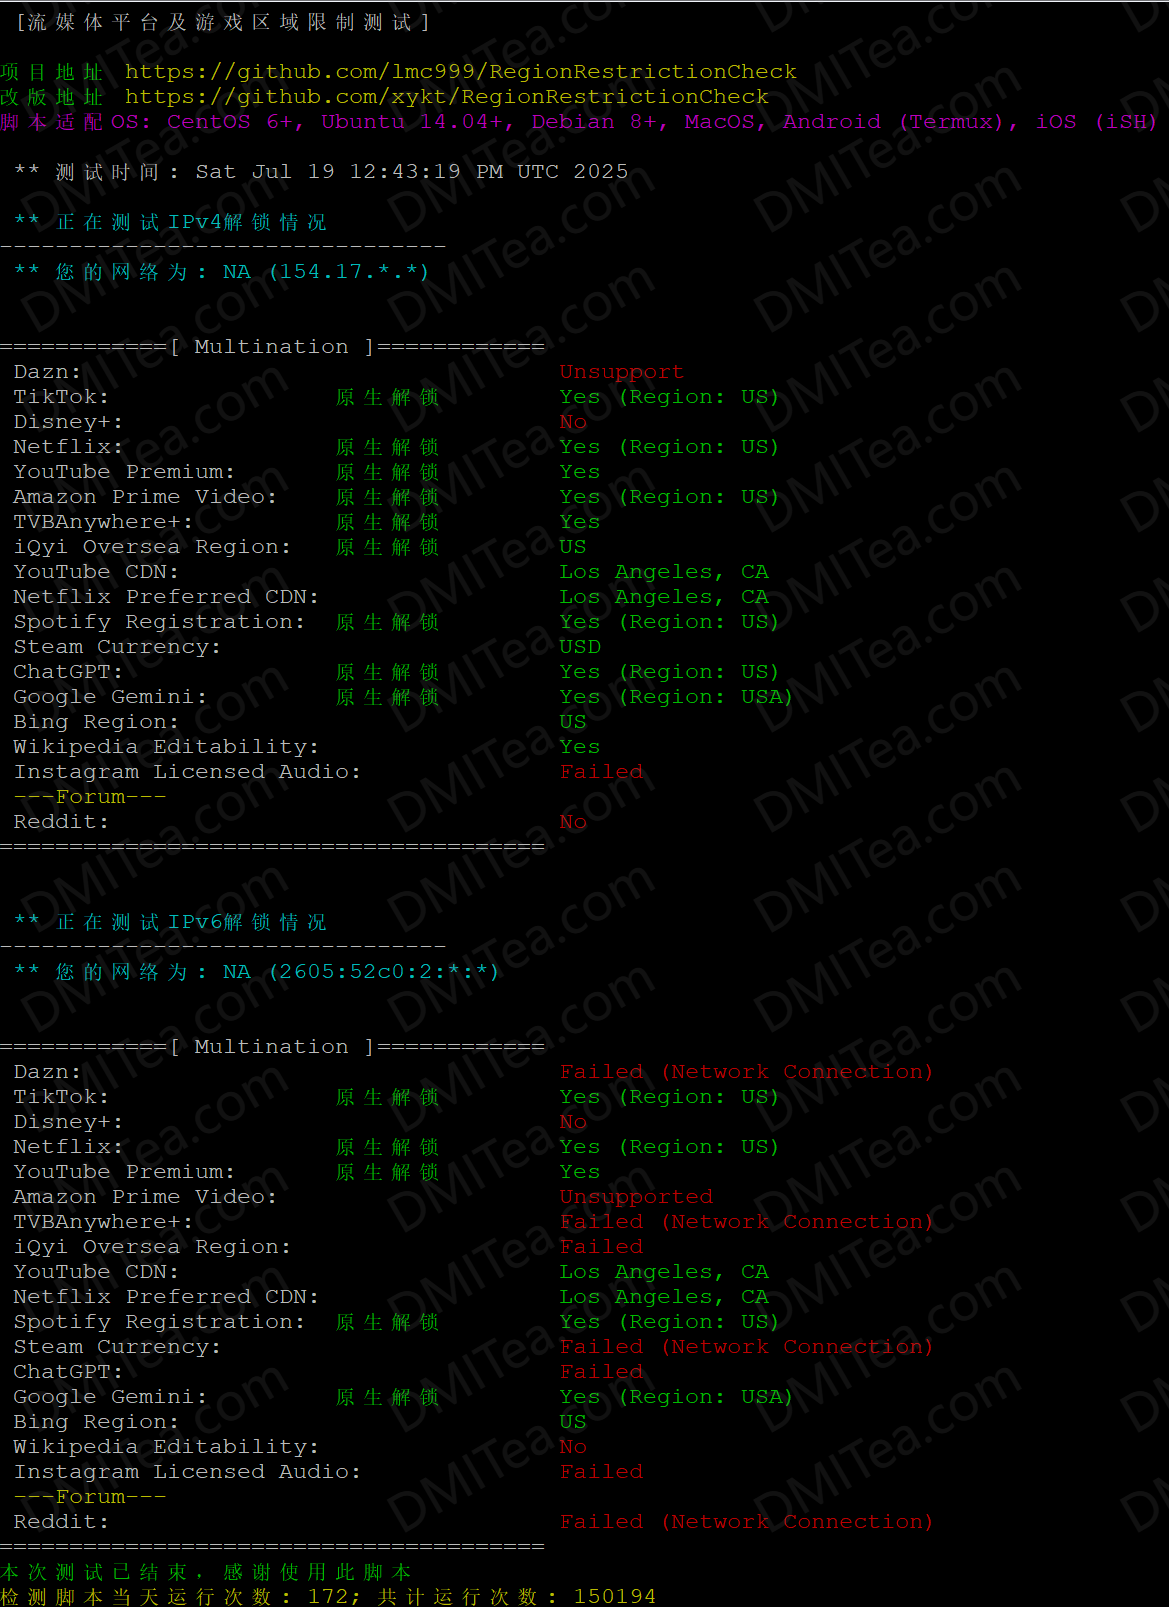Click the IPv6 'Multination' section header
The width and height of the screenshot is (1169, 1607).
[x=272, y=1047]
